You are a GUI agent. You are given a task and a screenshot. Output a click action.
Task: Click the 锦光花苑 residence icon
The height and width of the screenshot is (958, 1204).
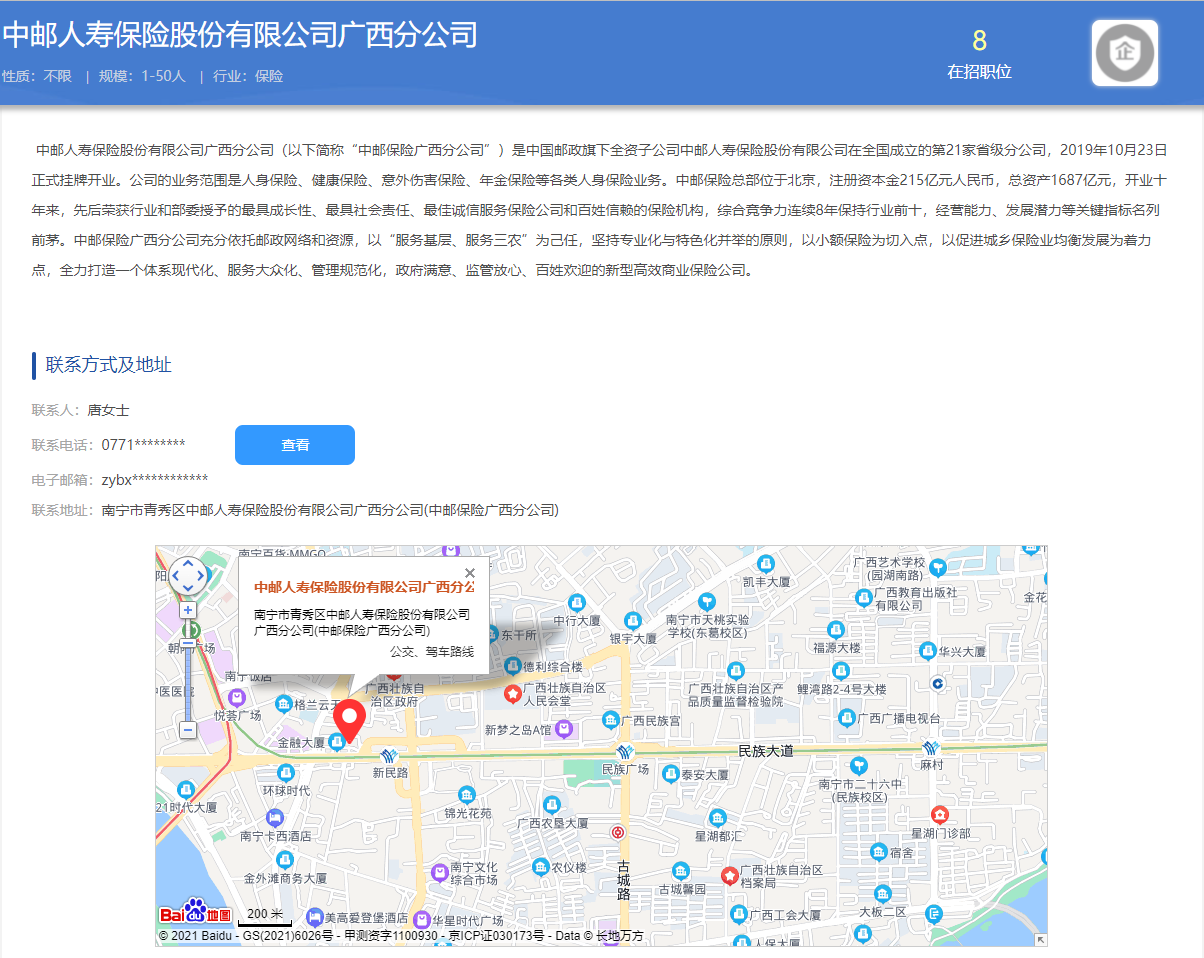tap(467, 795)
